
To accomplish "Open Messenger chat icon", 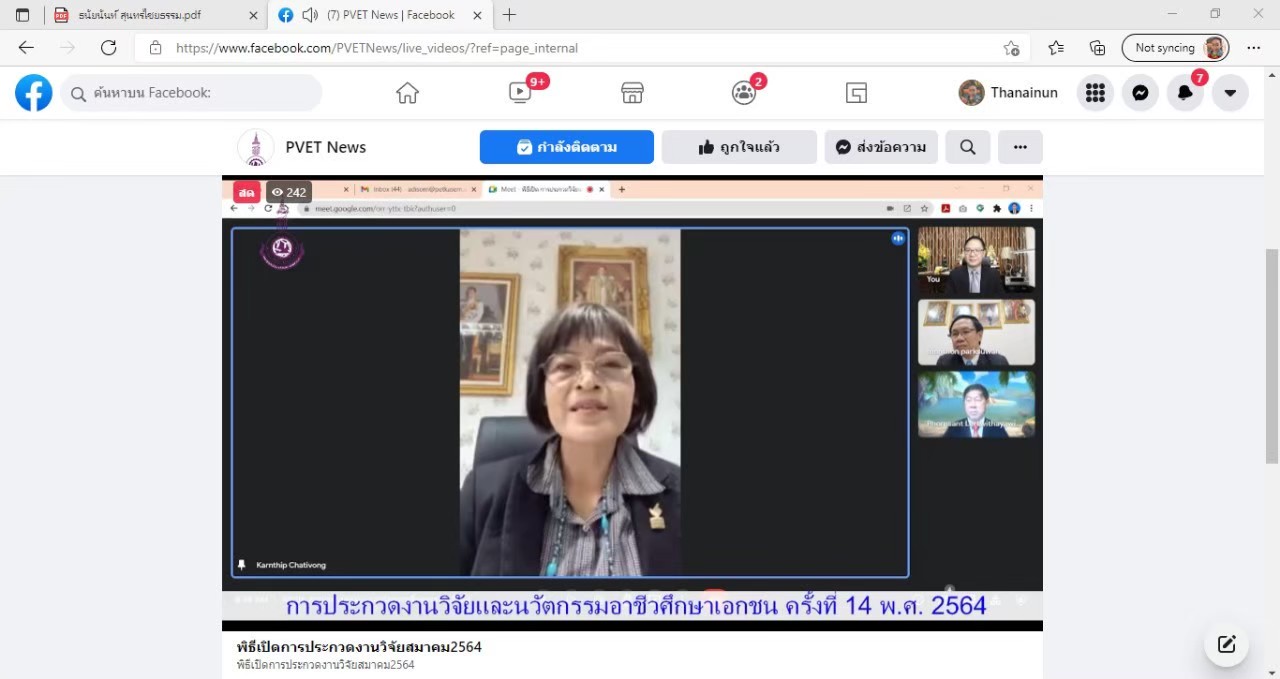I will [1140, 93].
